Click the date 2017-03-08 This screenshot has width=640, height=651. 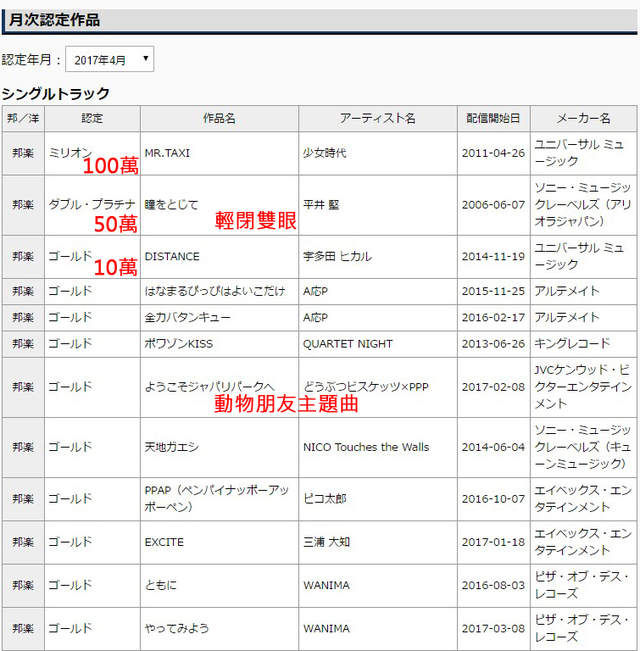[x=493, y=629]
